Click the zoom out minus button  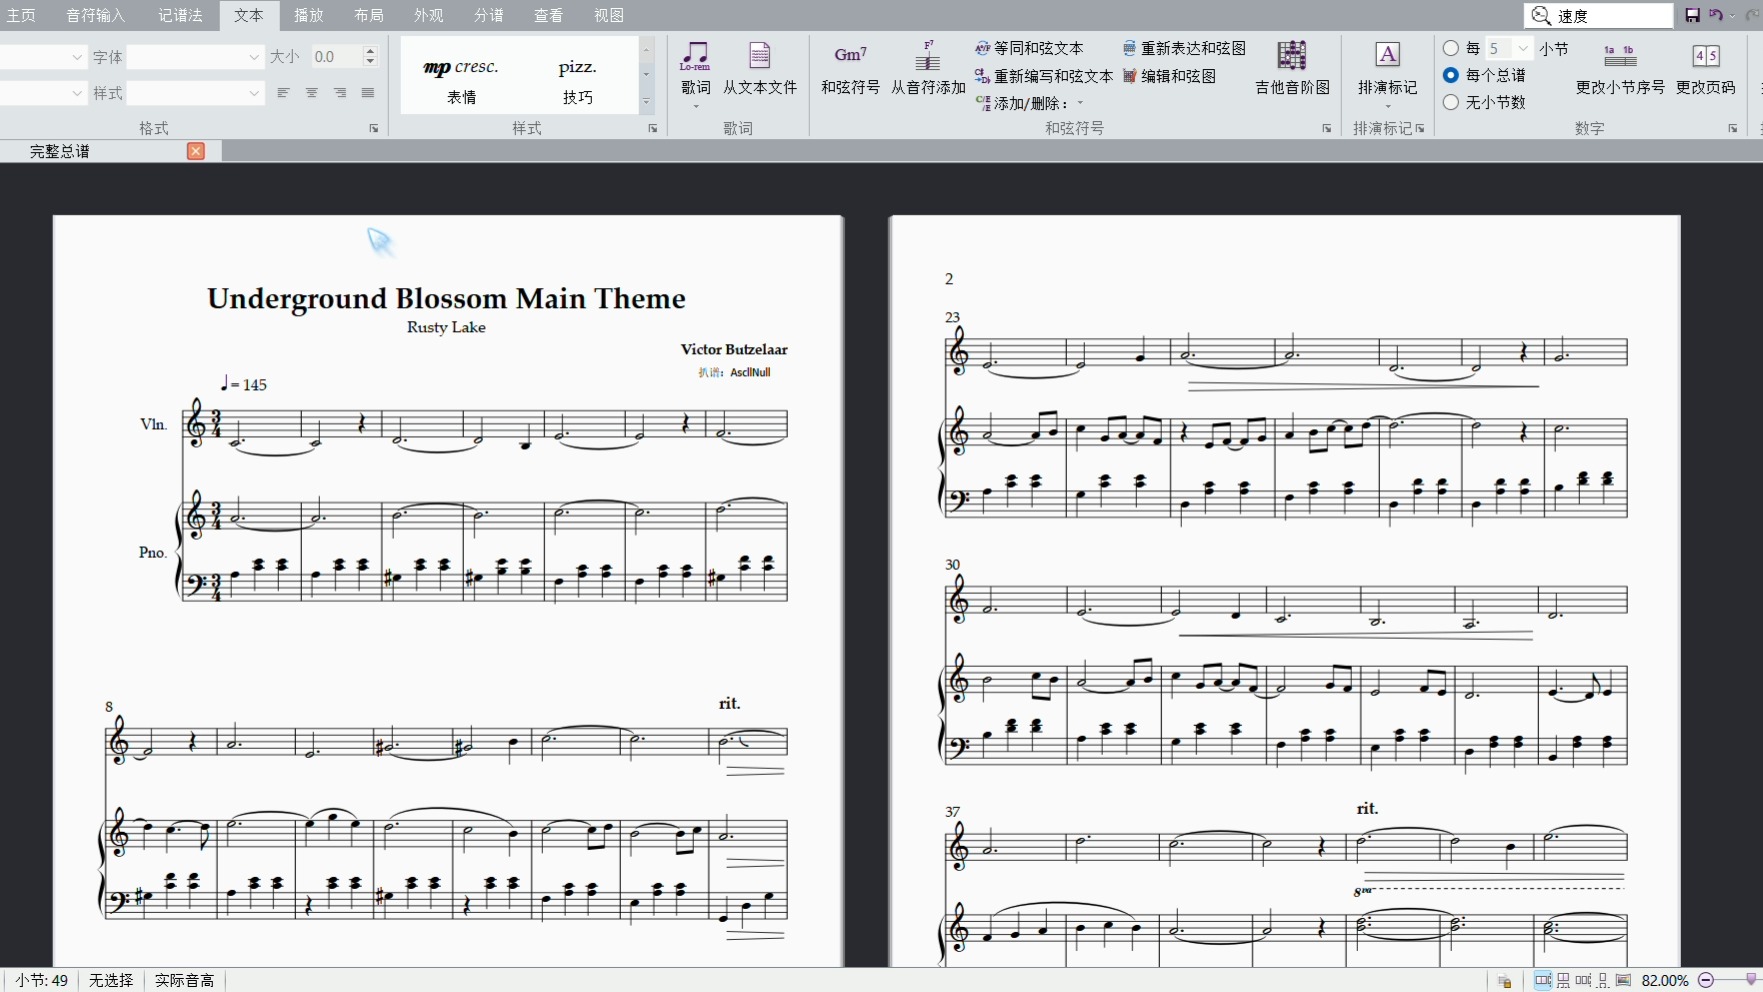click(1706, 981)
